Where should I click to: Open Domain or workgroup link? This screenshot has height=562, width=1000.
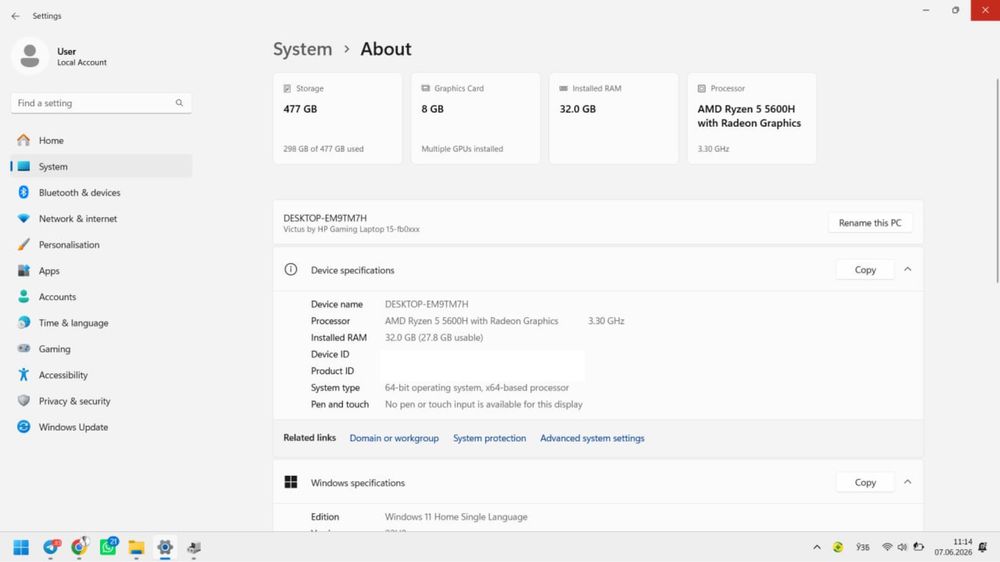[394, 438]
